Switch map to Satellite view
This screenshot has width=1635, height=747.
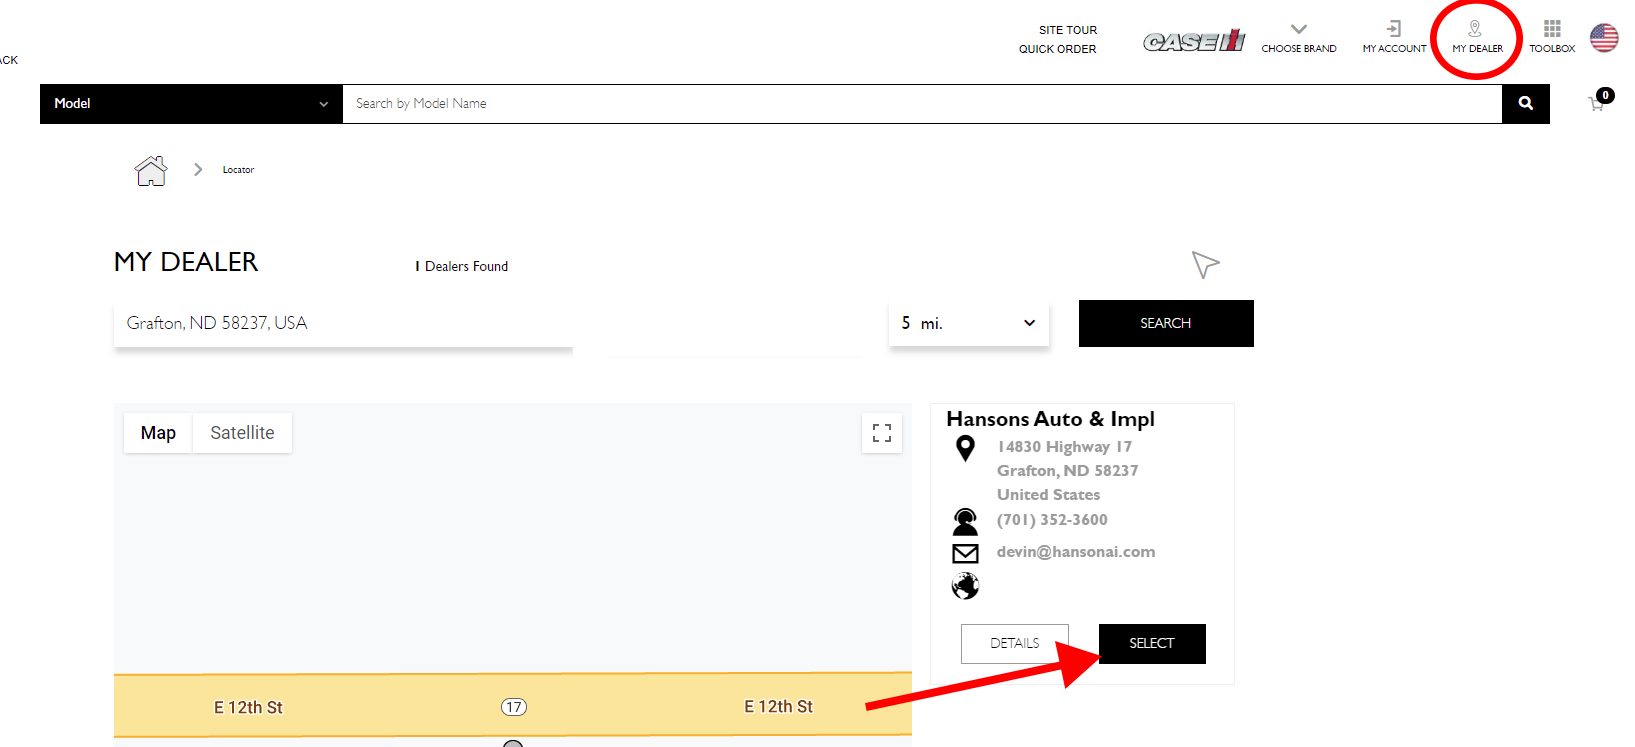click(242, 433)
